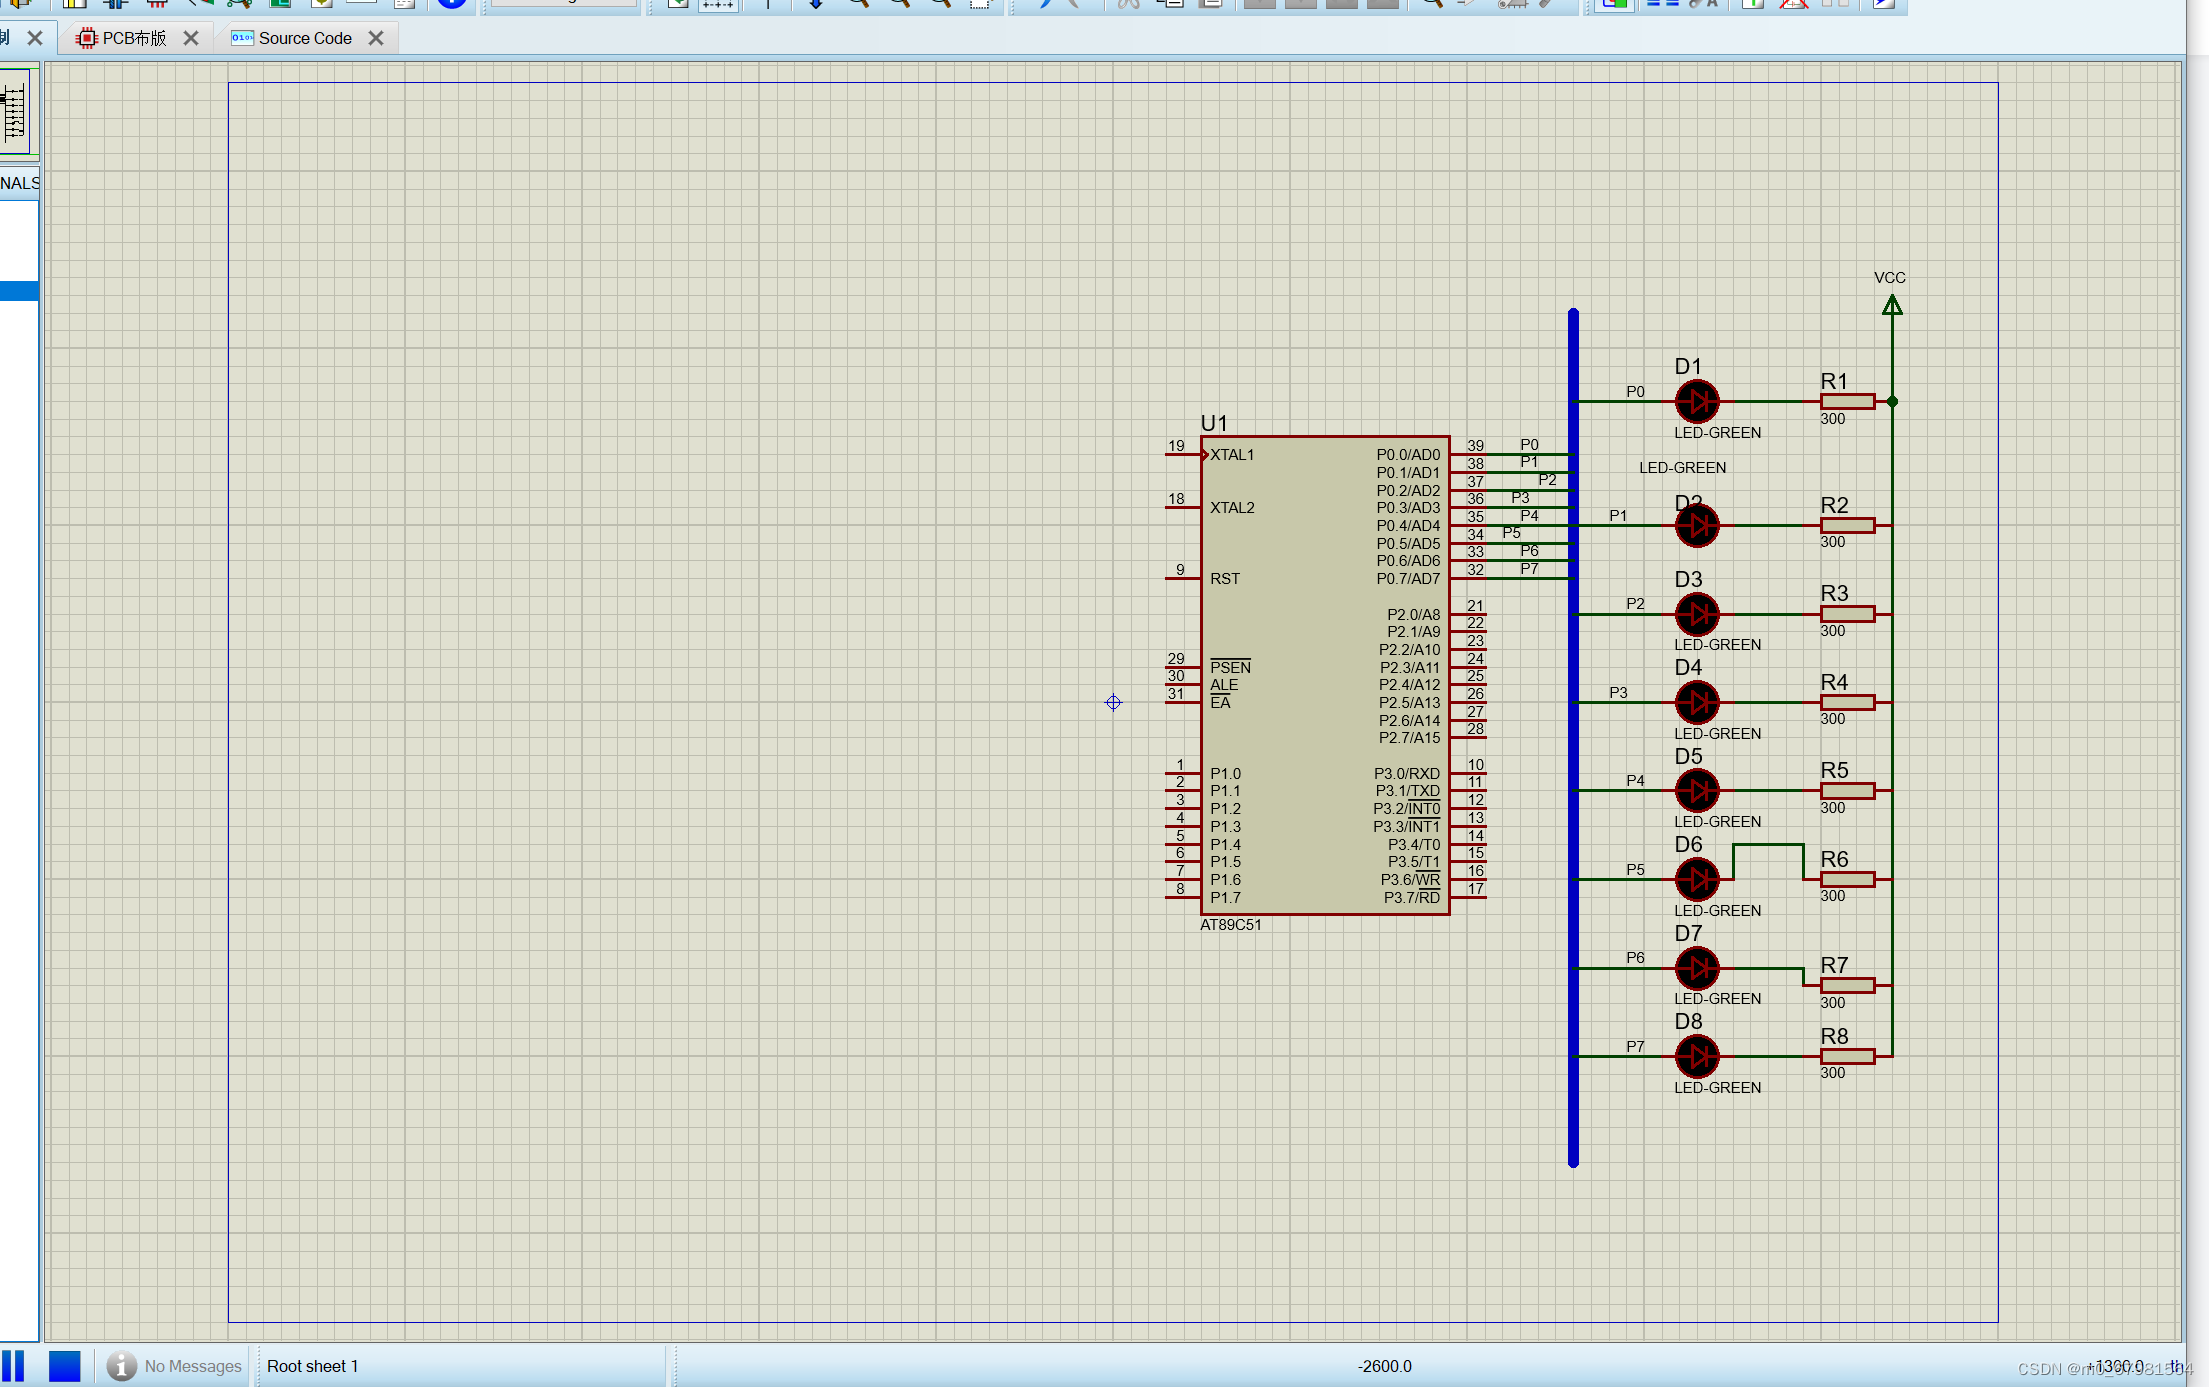Close the leftmost schematic tab
This screenshot has width=2209, height=1387.
(35, 38)
